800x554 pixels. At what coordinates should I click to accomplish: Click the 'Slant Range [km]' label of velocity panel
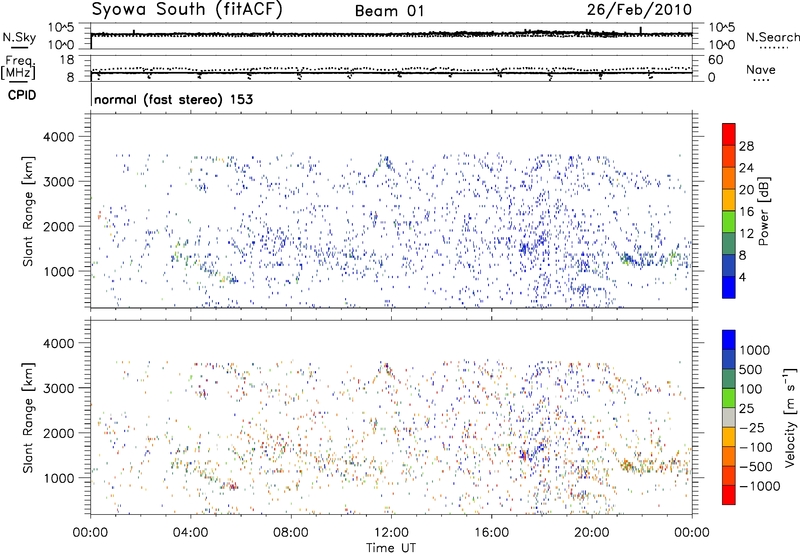click(x=28, y=417)
